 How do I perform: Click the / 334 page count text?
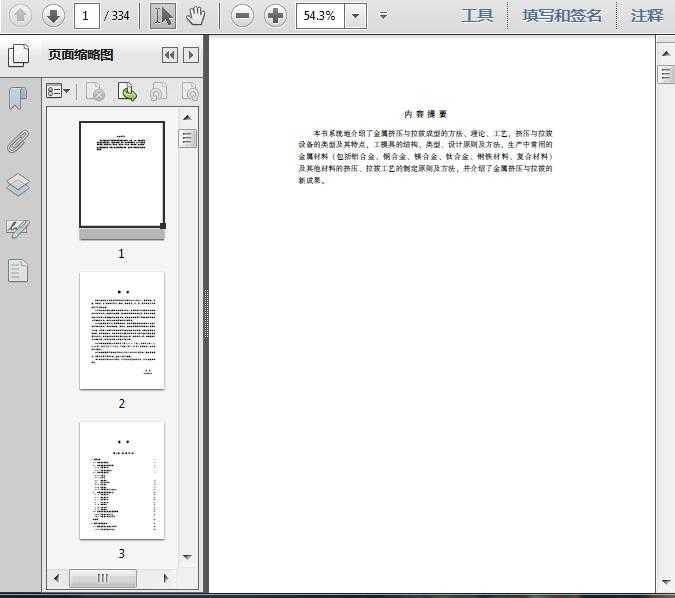pyautogui.click(x=117, y=16)
